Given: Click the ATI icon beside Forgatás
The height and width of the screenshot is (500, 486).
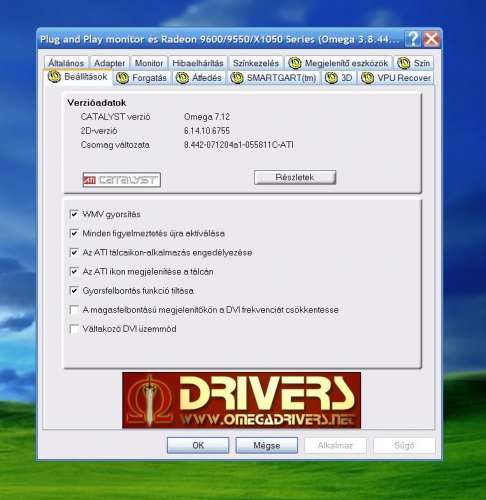Looking at the screenshot, I should 122,78.
